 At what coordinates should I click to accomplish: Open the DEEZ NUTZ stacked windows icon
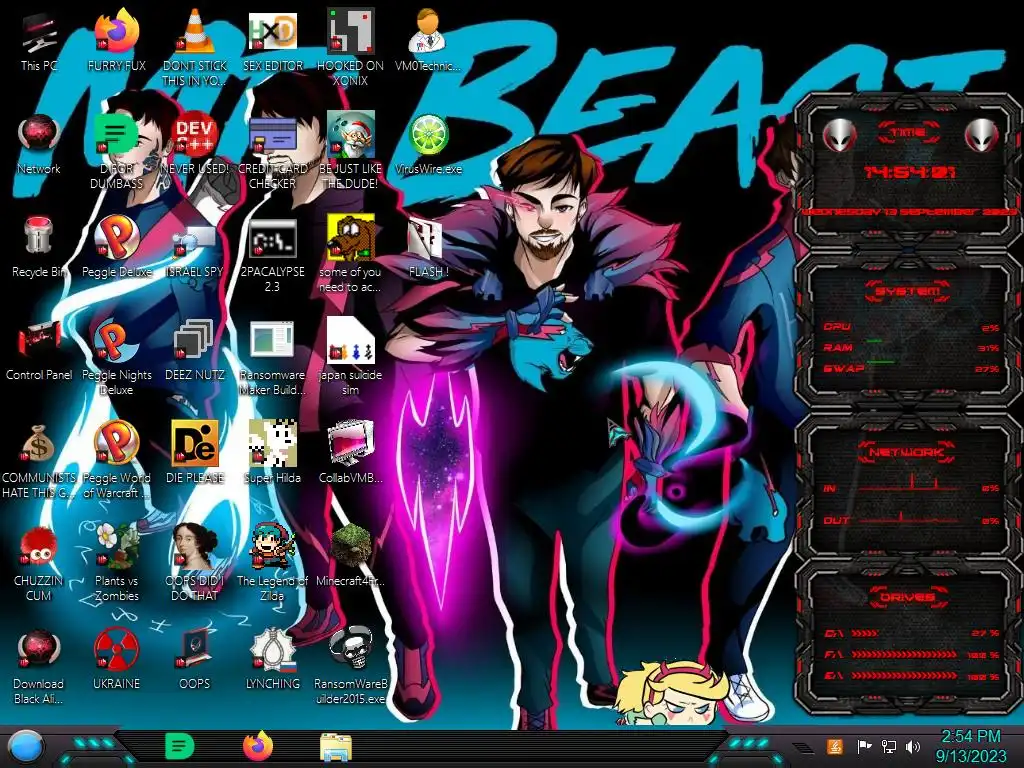pos(195,350)
